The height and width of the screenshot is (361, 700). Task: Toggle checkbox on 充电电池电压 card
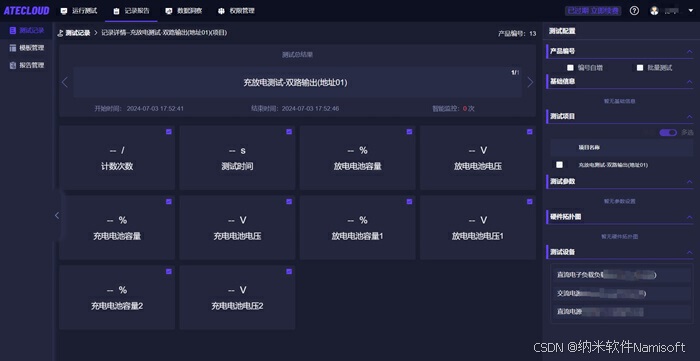tap(289, 202)
